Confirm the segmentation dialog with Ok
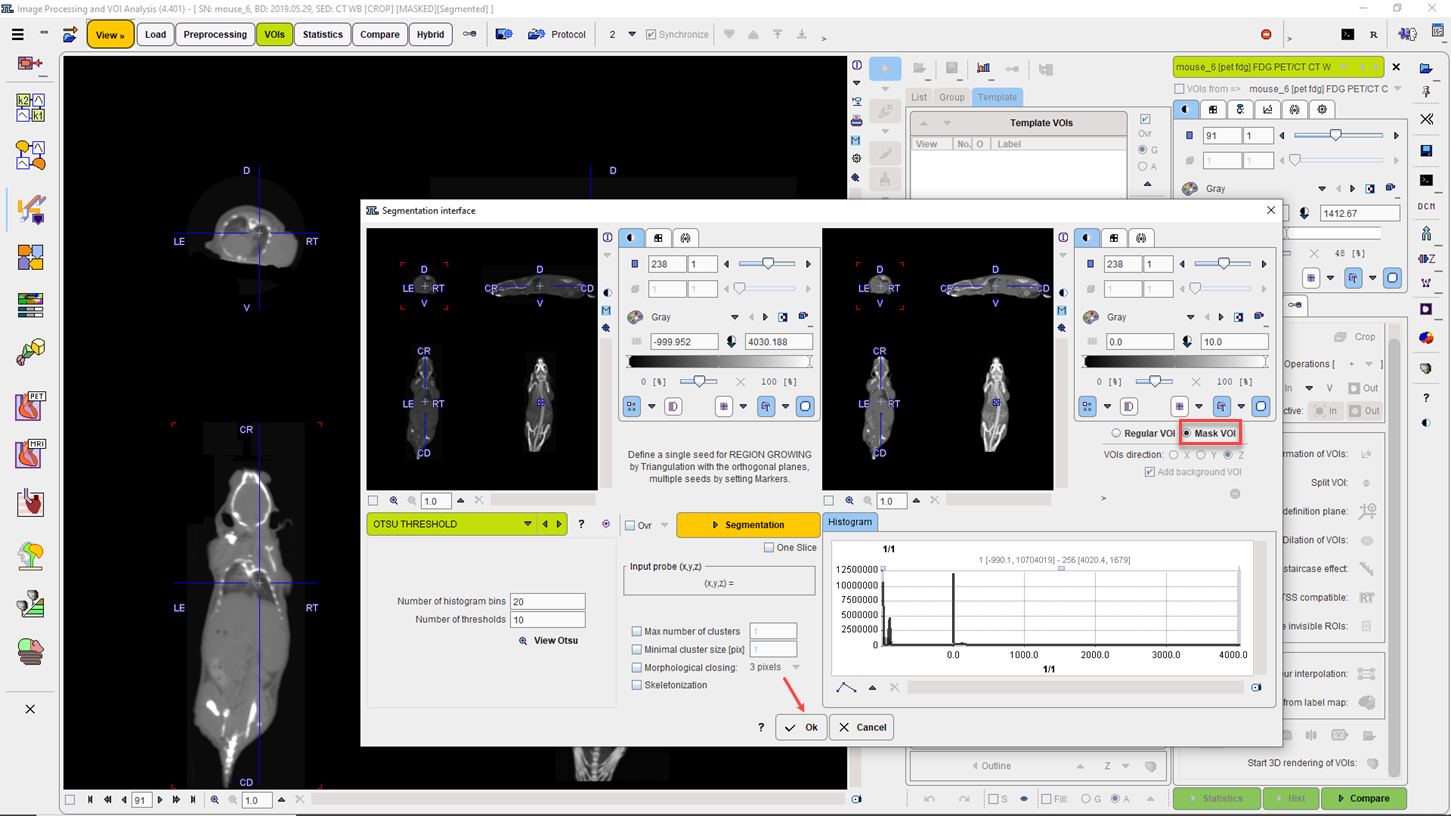The width and height of the screenshot is (1451, 816). pos(801,727)
